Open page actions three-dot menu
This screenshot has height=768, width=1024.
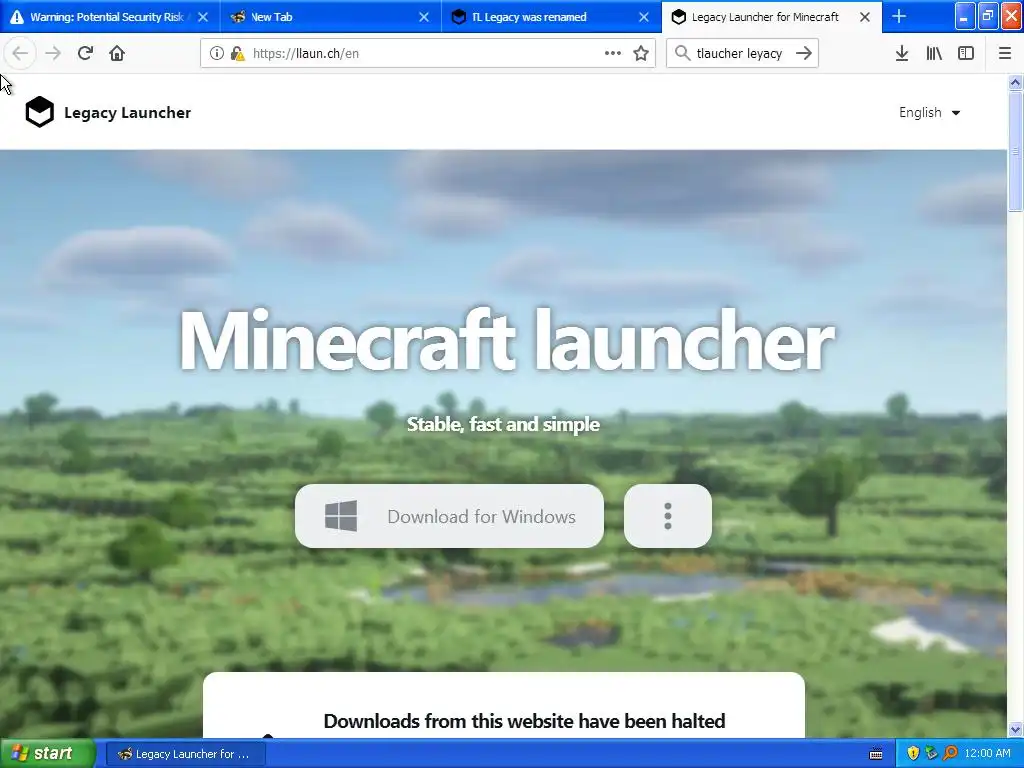tap(613, 54)
